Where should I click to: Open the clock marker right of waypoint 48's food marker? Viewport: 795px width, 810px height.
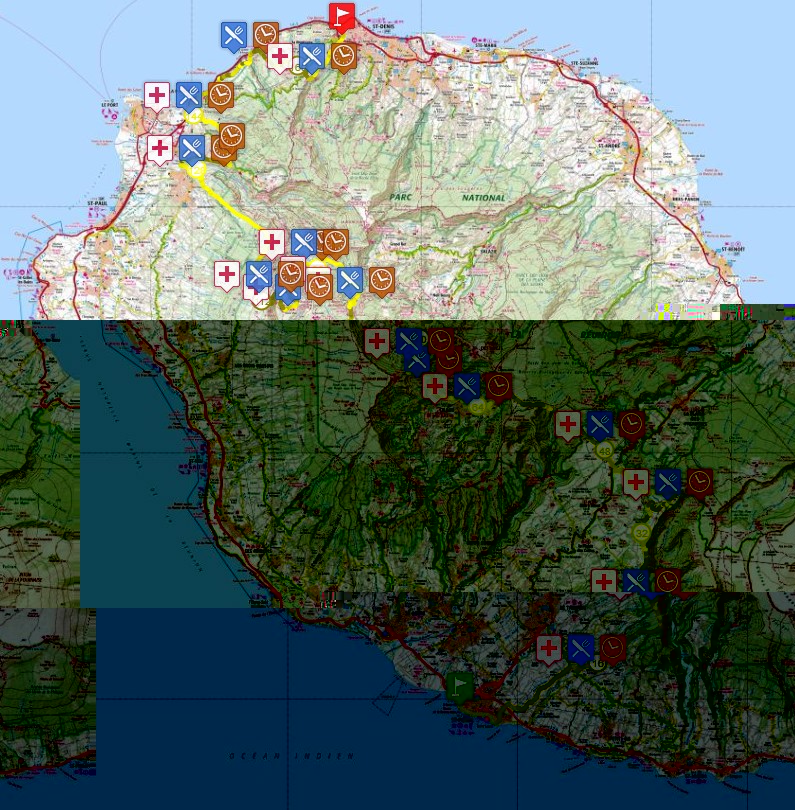[x=632, y=426]
